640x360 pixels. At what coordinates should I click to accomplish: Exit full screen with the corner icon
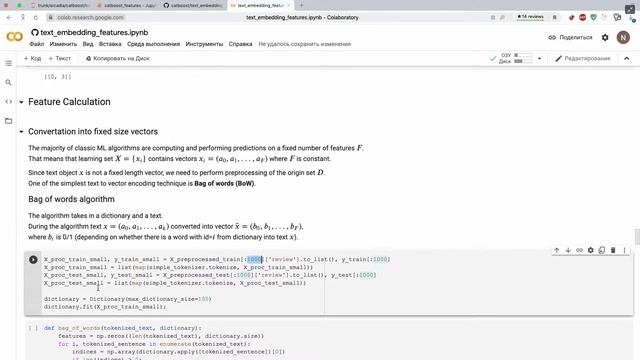[x=630, y=9]
